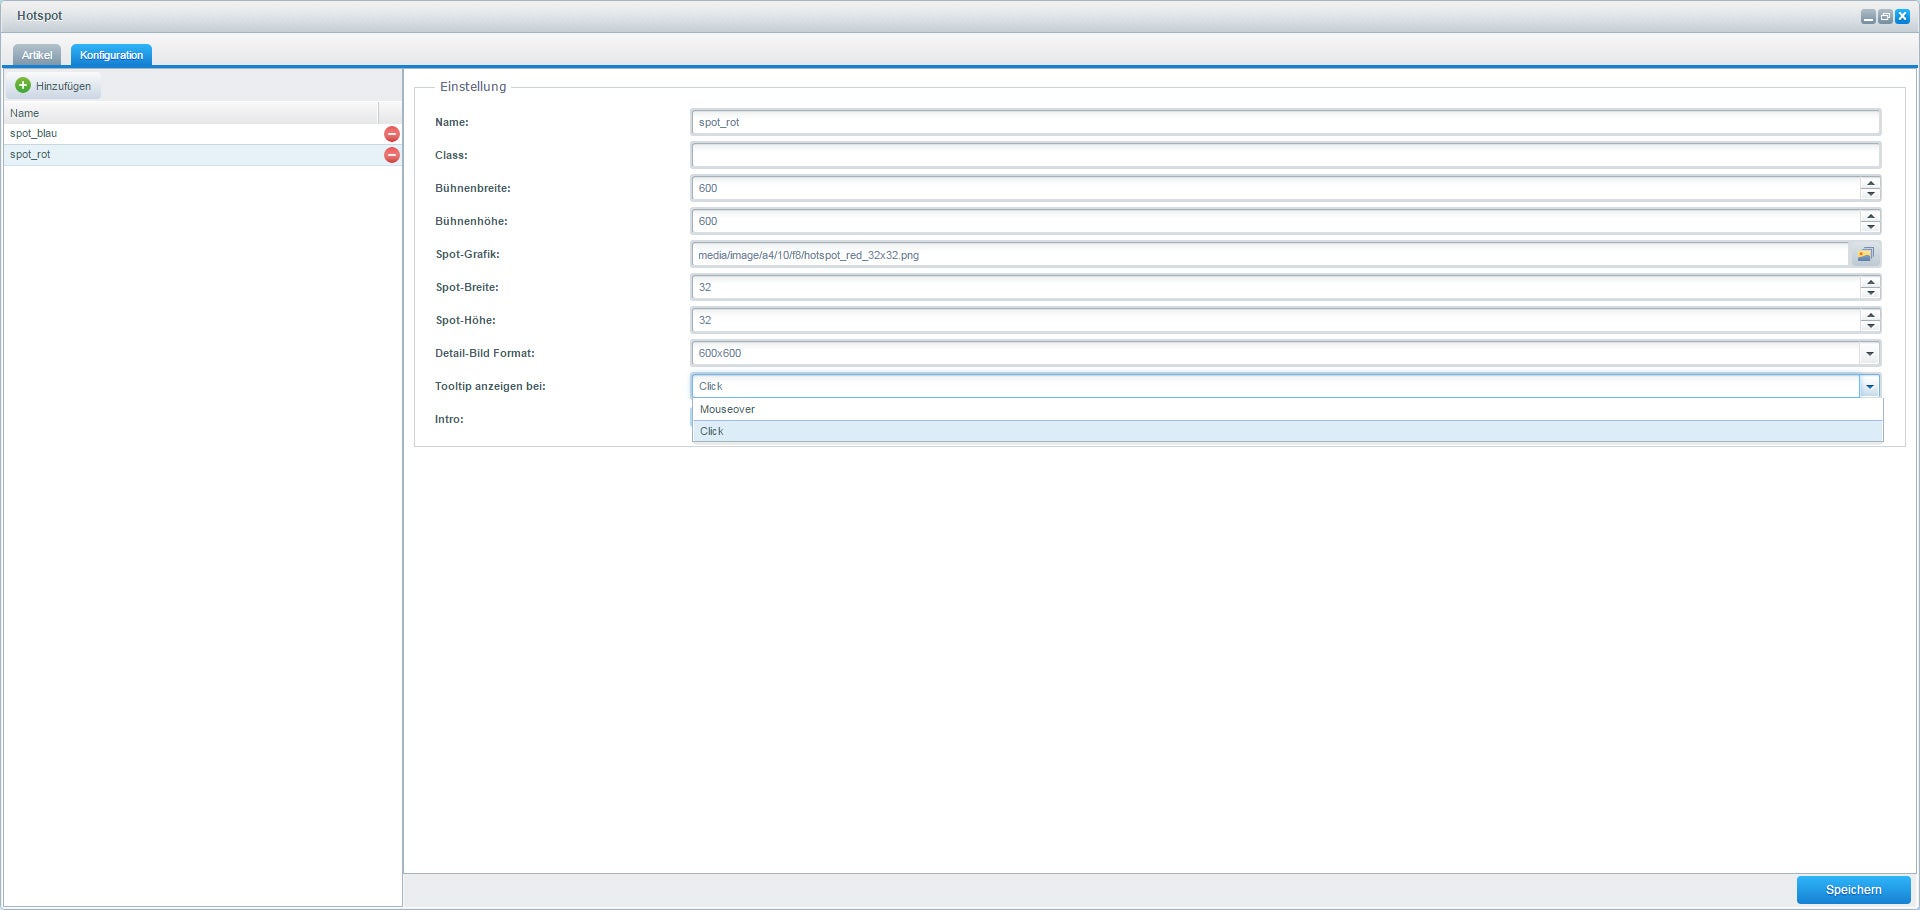Click into the Bühnenhöhe value field
1920x910 pixels.
click(1275, 221)
